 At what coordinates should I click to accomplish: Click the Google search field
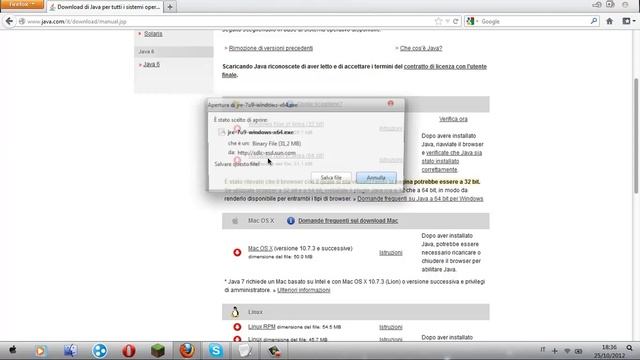[535, 21]
